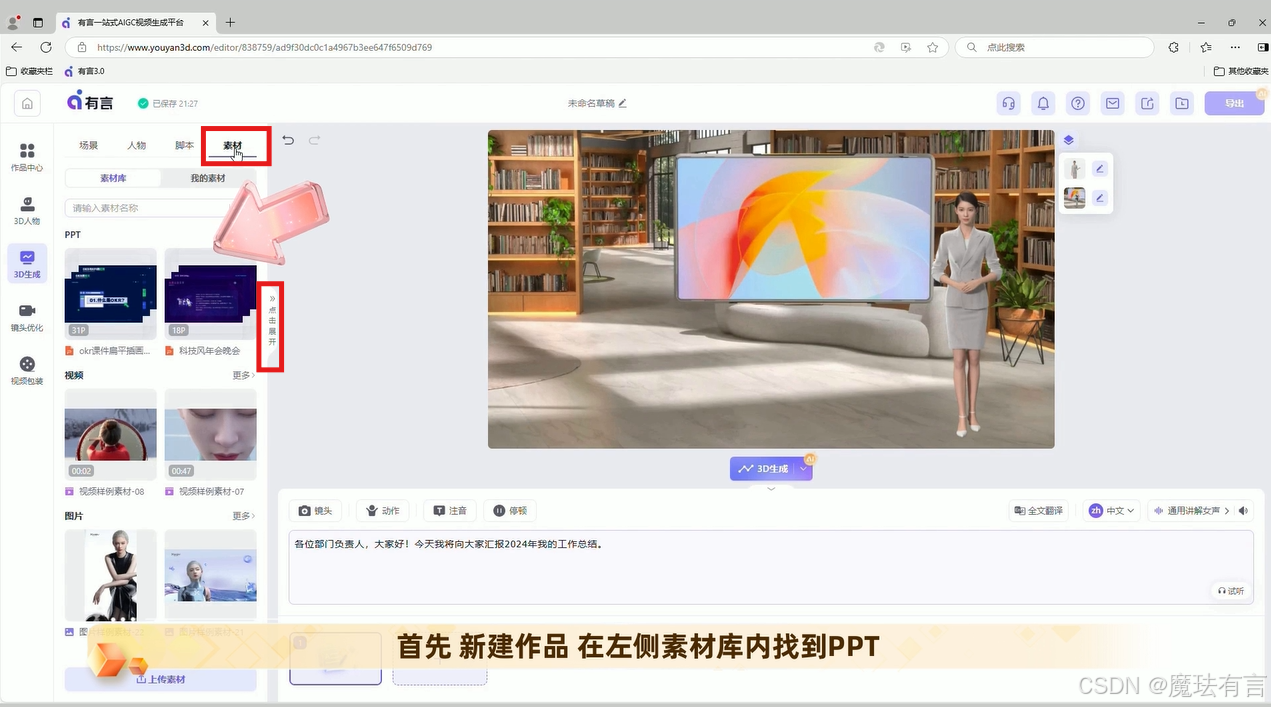This screenshot has width=1271, height=707.
Task: Open 作品中心 in the sidebar
Action: coord(27,157)
